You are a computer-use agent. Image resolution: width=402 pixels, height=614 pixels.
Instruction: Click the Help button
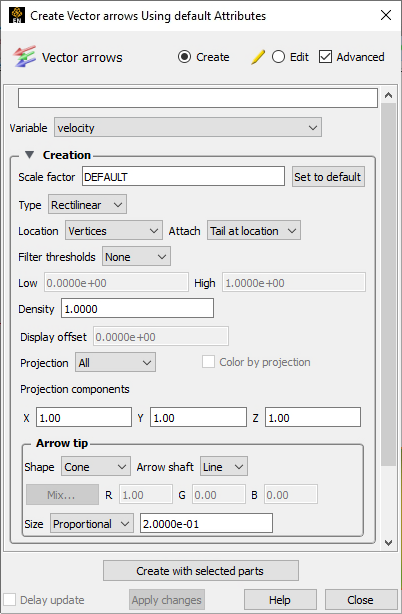tap(280, 600)
